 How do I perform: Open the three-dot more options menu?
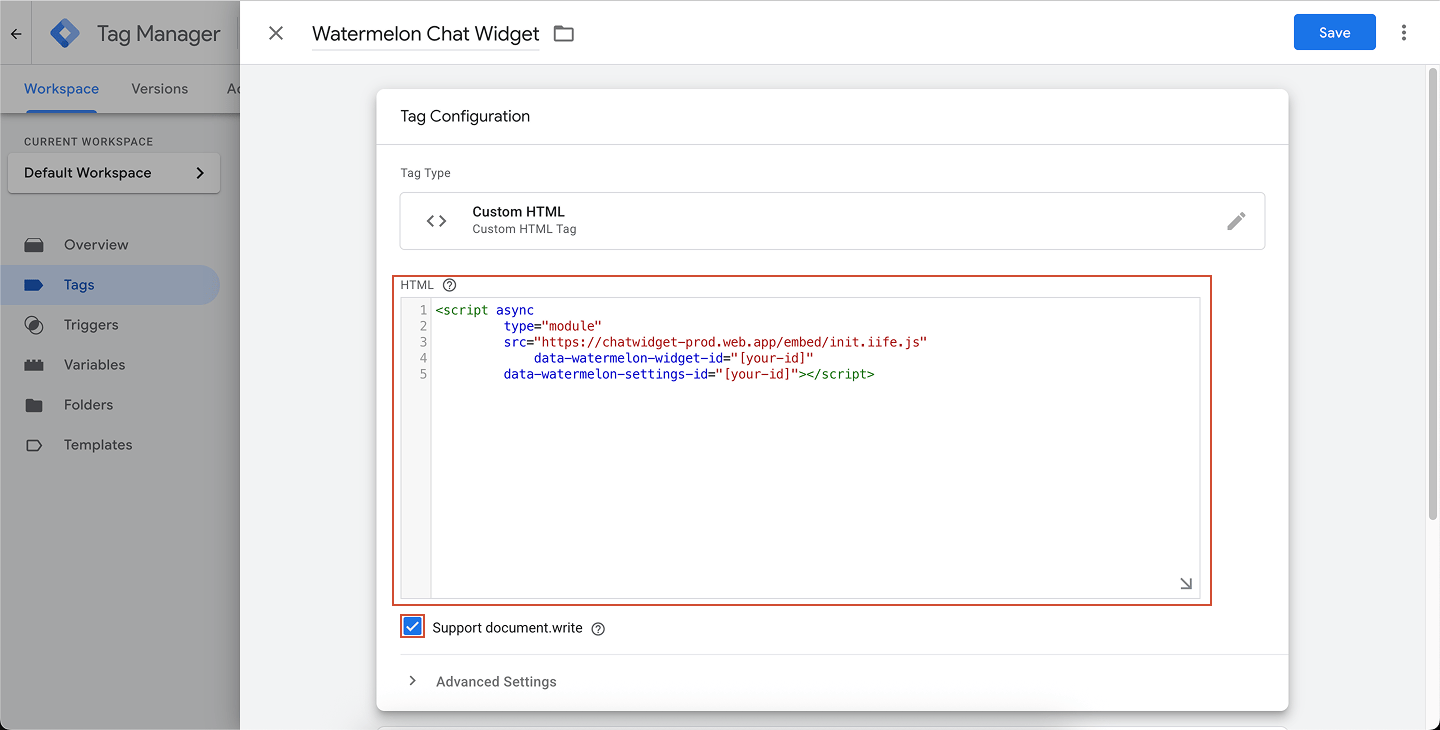[1404, 33]
